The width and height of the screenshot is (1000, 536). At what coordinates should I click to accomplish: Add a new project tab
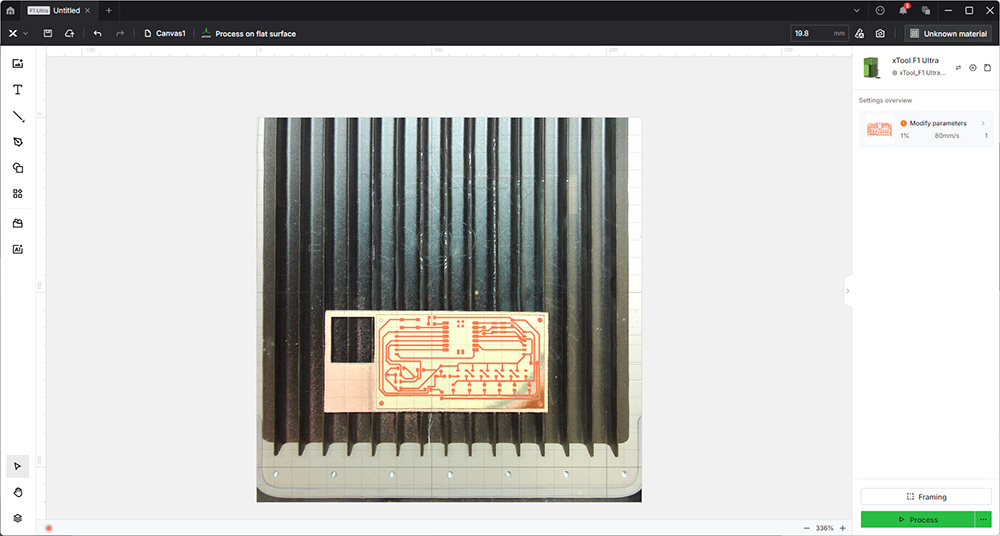(x=108, y=11)
